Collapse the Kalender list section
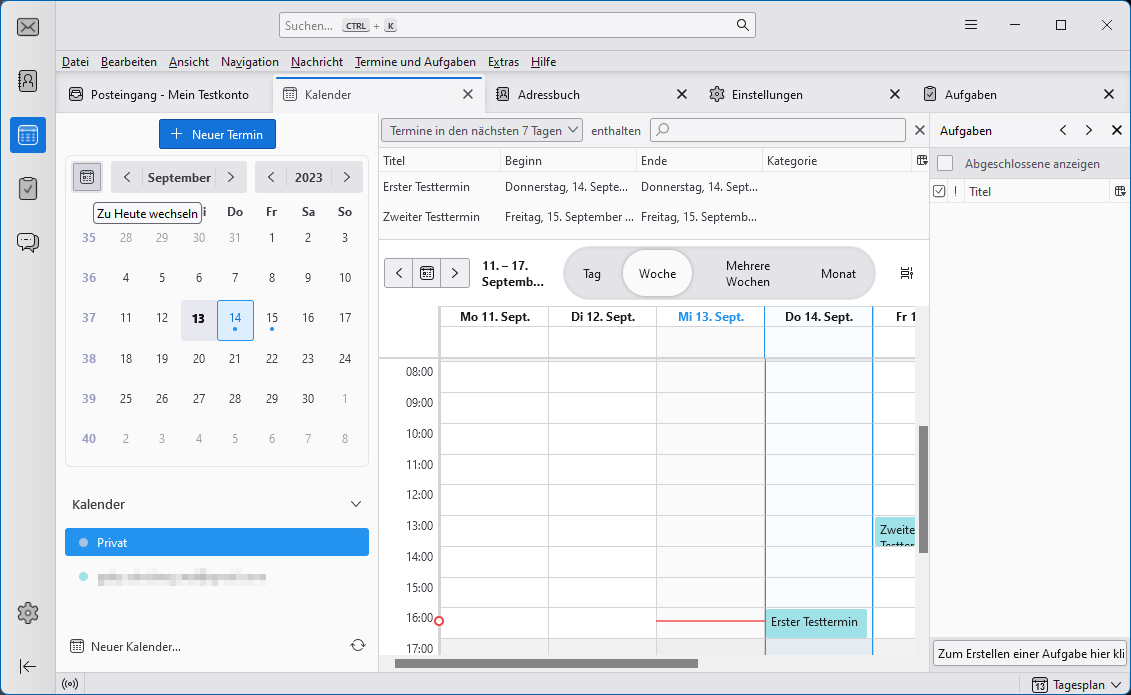 tap(355, 505)
